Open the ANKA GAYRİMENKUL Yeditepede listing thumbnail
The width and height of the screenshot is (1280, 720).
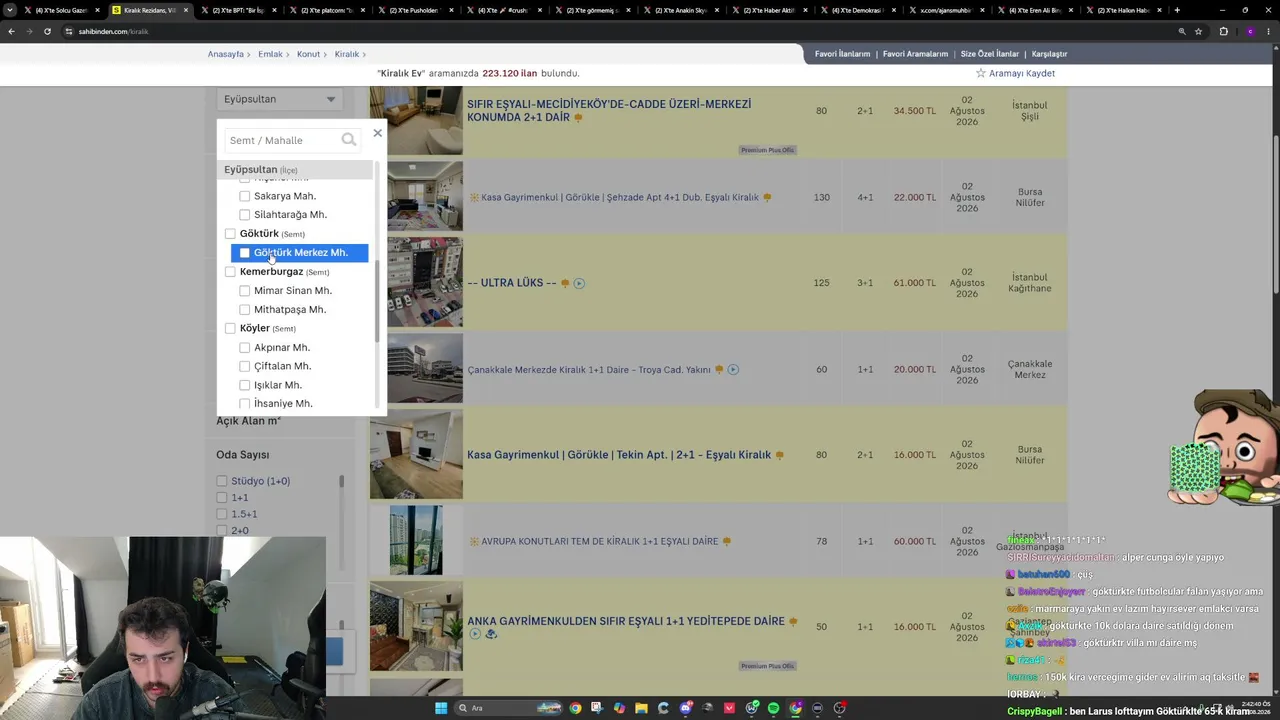416,626
